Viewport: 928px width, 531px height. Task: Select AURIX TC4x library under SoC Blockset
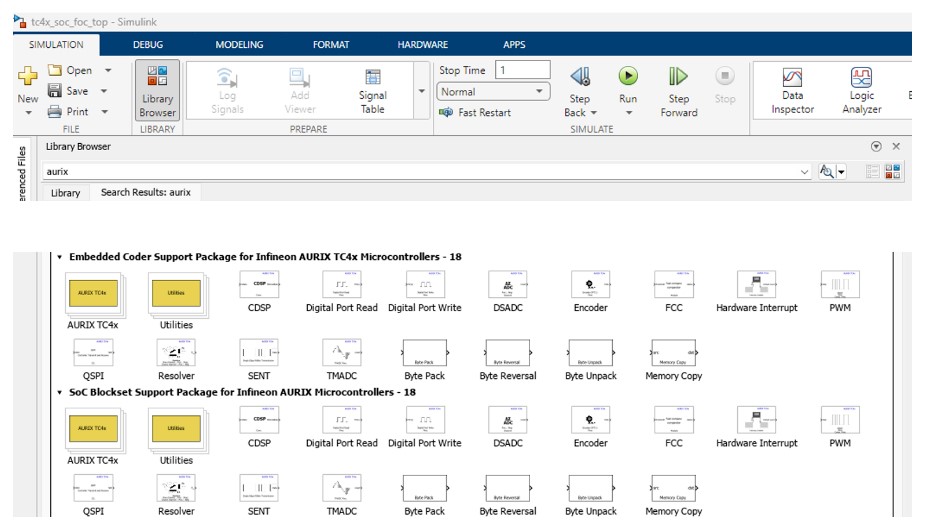93,436
